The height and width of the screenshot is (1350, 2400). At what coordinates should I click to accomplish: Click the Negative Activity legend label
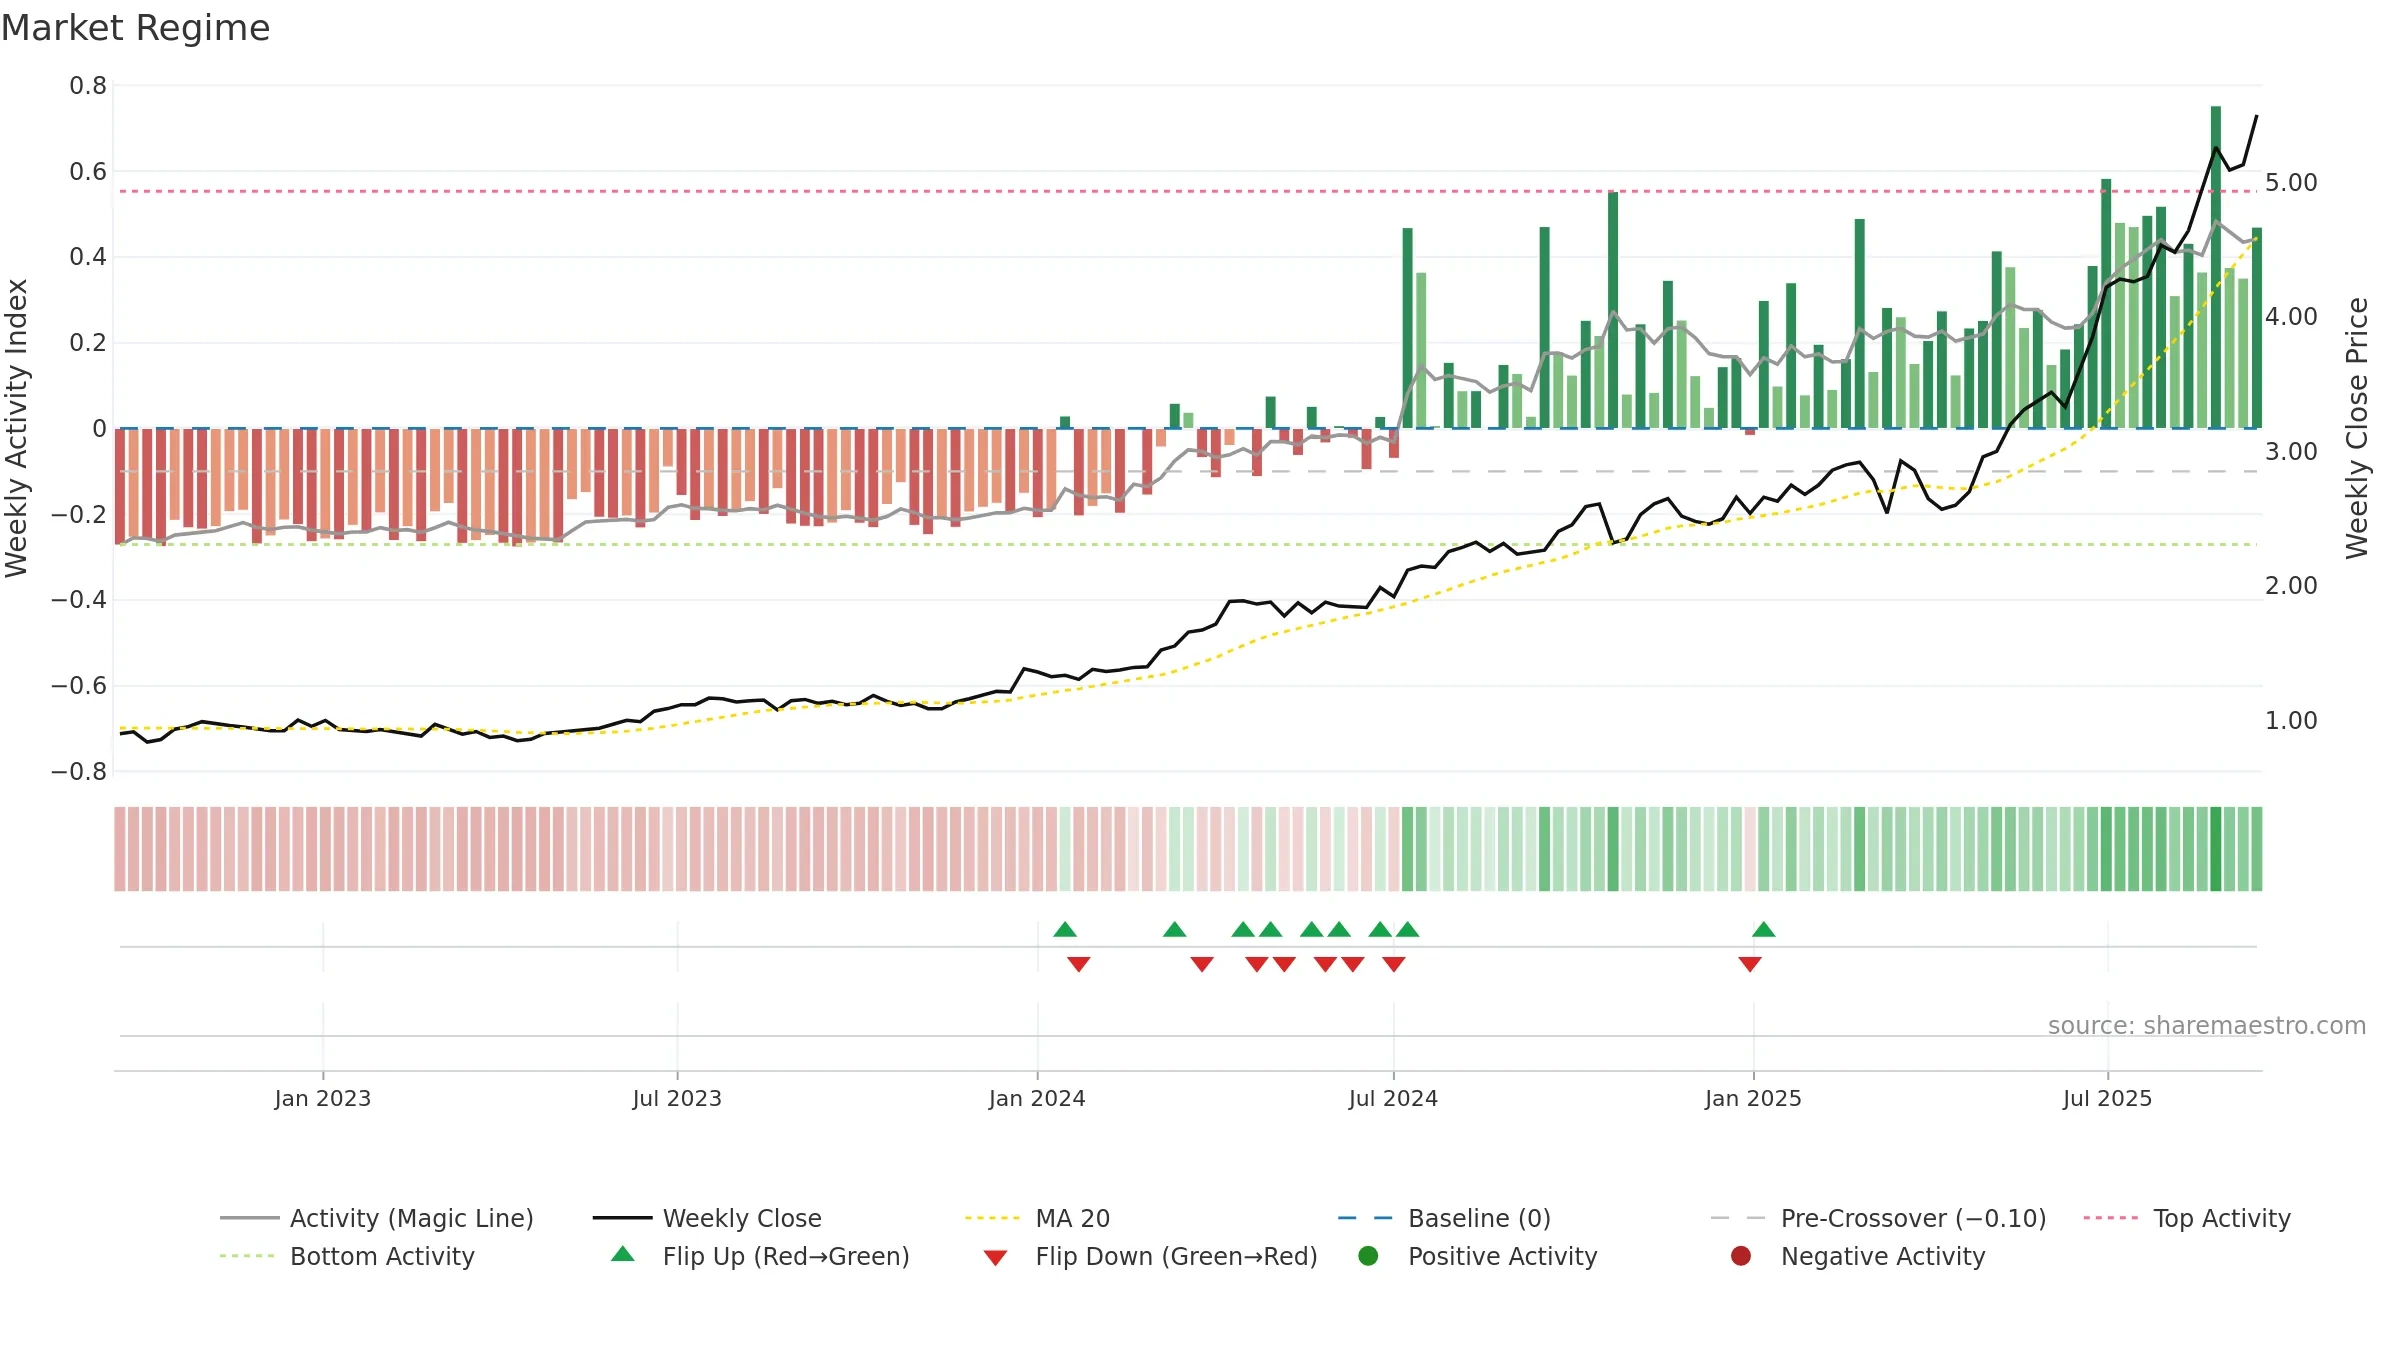(1883, 1256)
